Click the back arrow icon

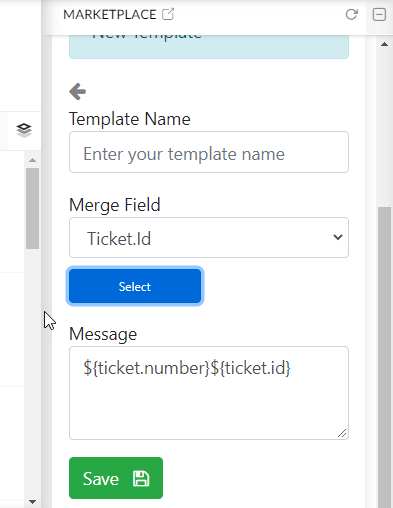pyautogui.click(x=78, y=91)
